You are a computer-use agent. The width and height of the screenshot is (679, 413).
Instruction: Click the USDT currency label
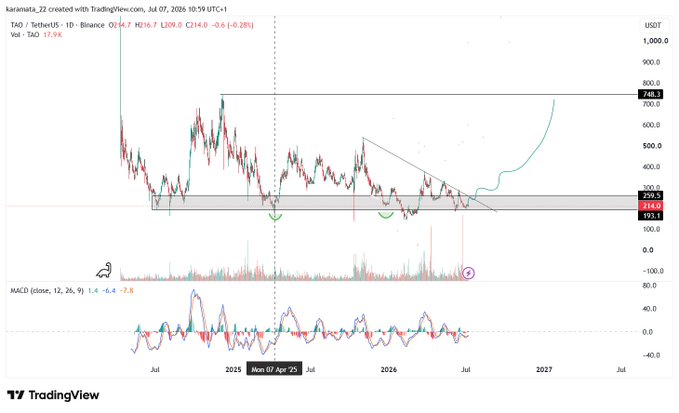[x=653, y=26]
